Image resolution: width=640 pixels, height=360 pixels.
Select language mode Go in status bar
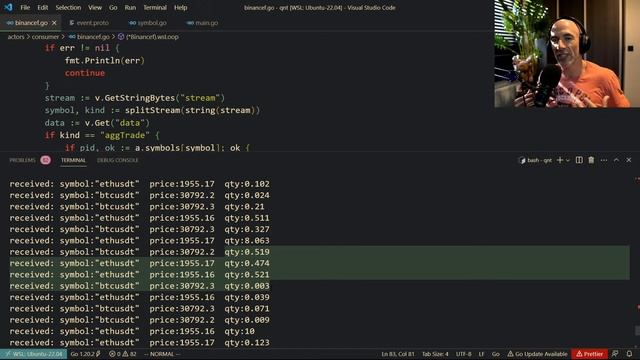[496, 354]
